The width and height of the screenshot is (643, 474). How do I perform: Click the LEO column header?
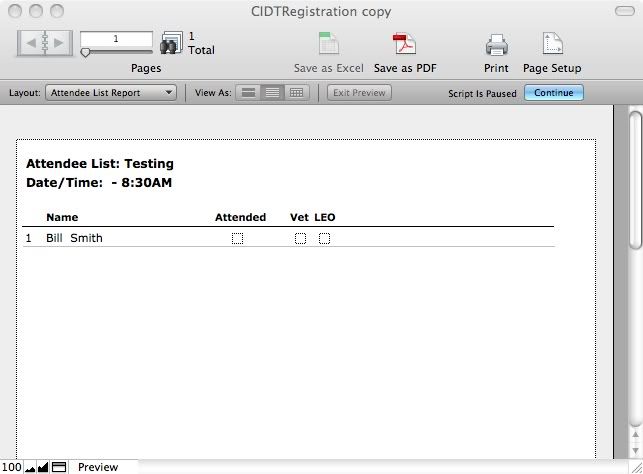pos(325,217)
